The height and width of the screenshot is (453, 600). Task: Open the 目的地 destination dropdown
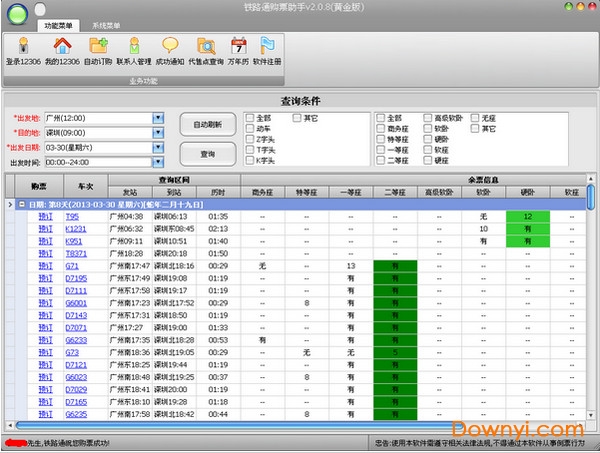click(x=158, y=132)
